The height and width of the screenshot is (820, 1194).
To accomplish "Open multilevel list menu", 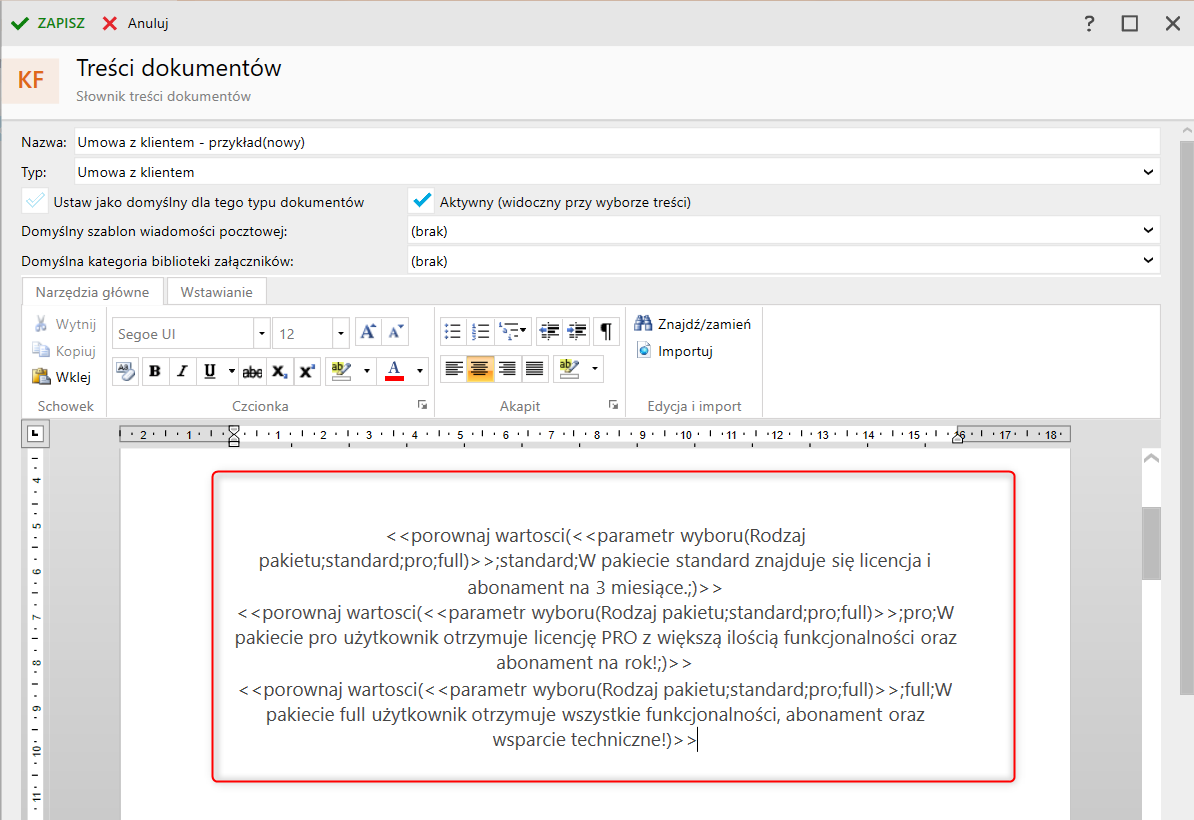I will 512,331.
